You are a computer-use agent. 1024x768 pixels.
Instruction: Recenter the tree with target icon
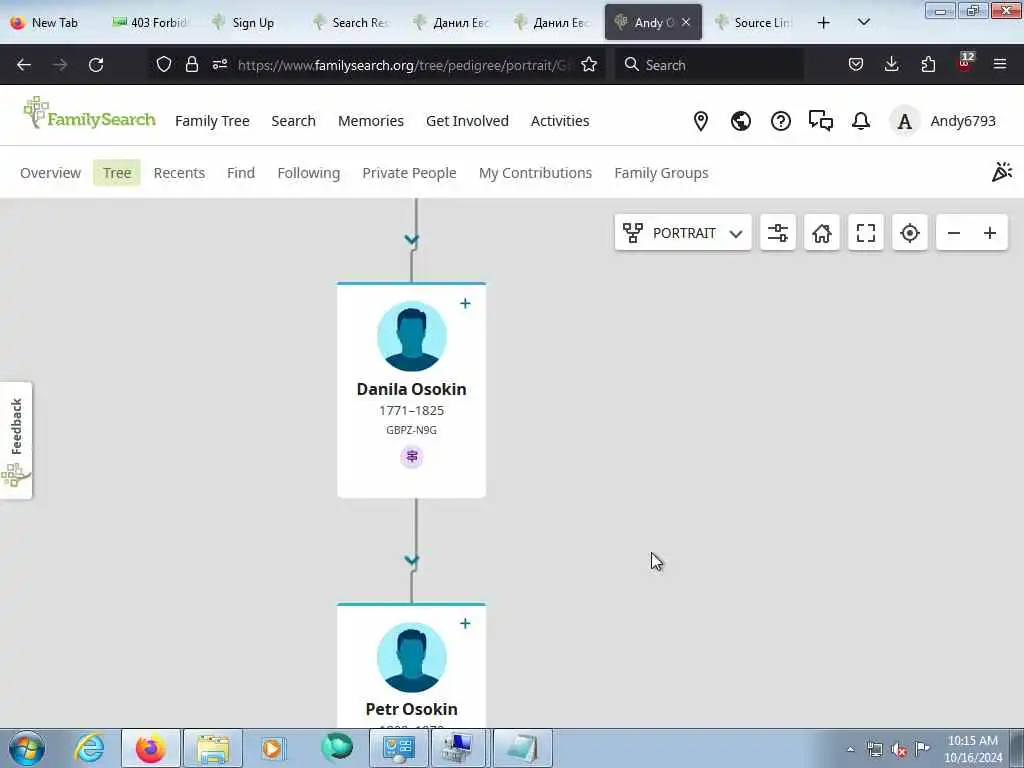[910, 232]
